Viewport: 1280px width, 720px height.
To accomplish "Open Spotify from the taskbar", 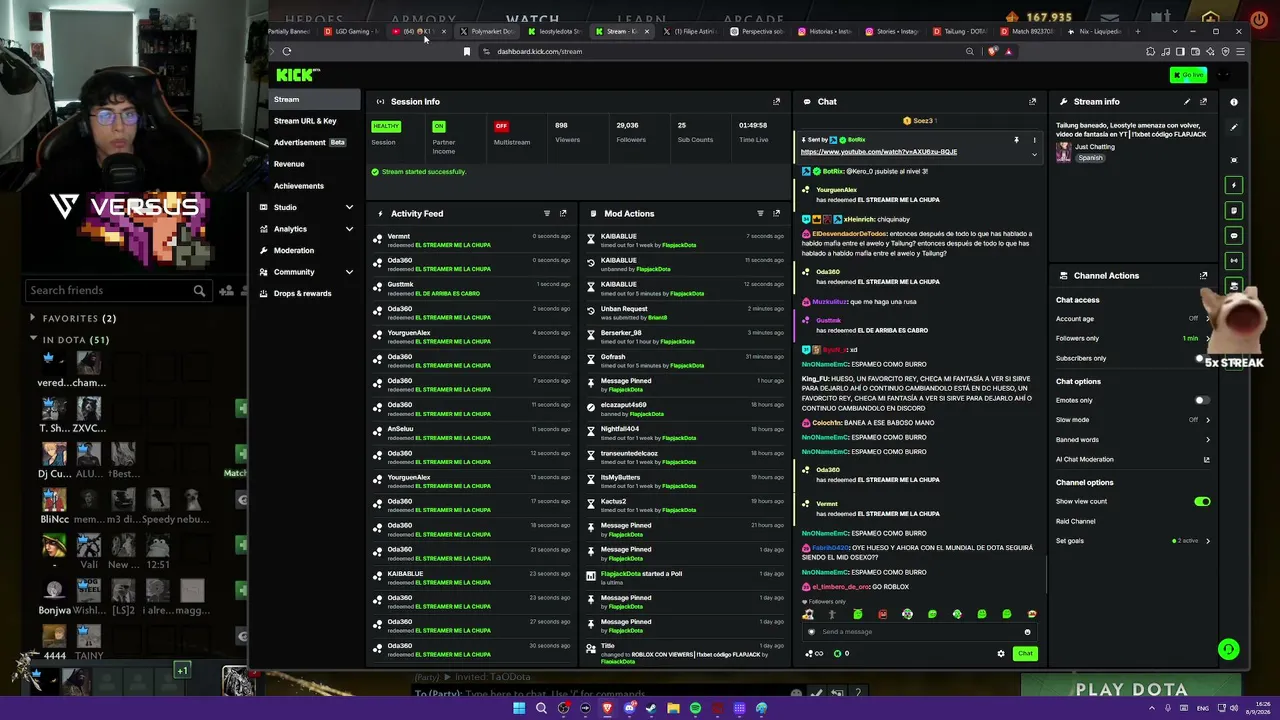I will 695,708.
